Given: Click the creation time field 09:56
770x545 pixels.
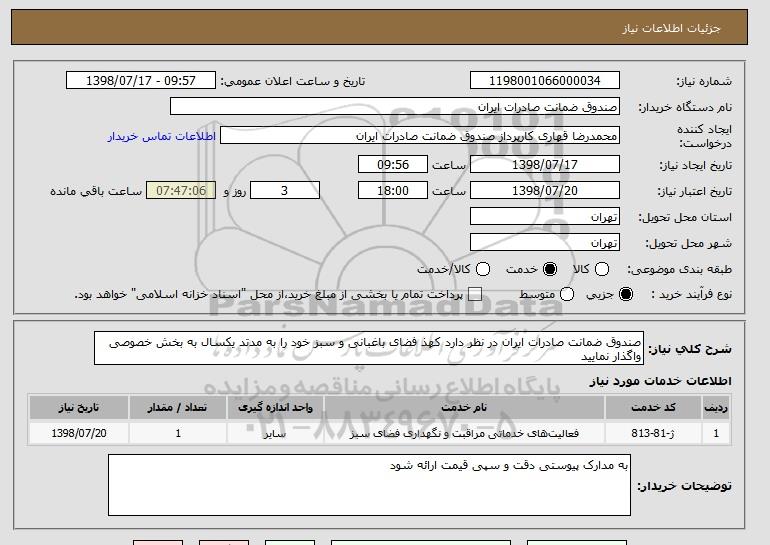Looking at the screenshot, I should pos(393,164).
